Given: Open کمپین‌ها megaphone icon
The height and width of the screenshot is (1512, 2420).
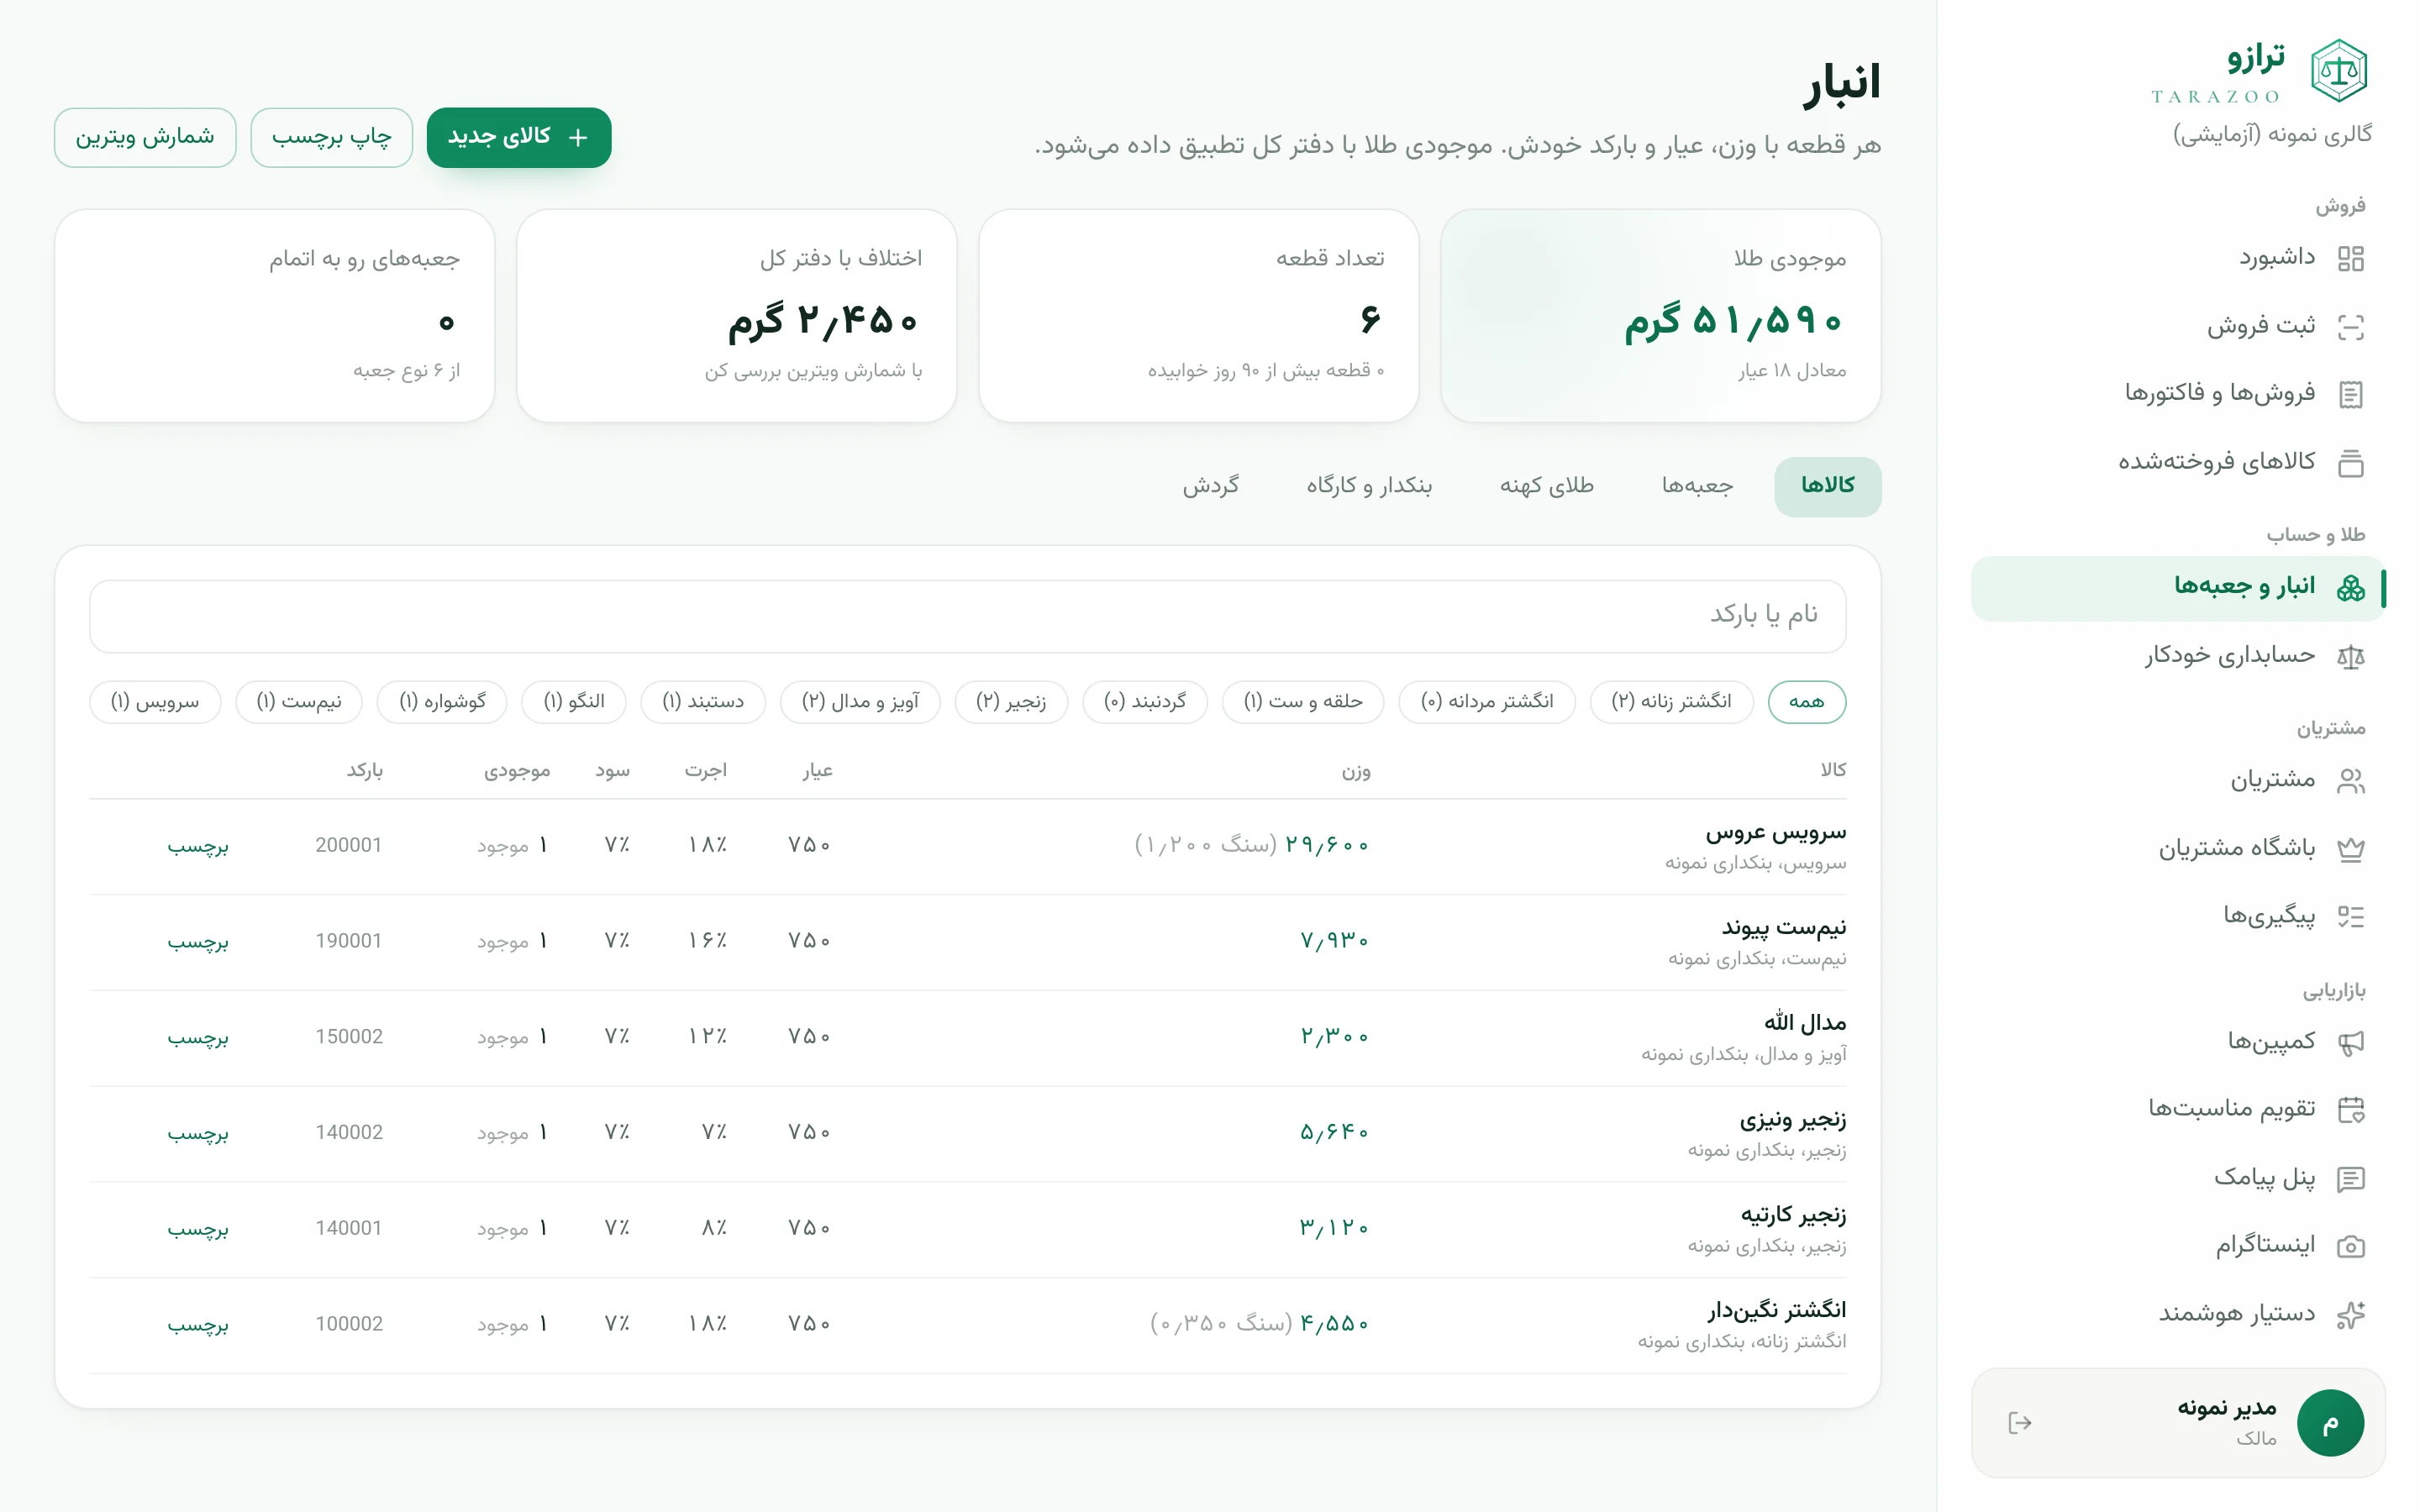Looking at the screenshot, I should (x=2350, y=1043).
